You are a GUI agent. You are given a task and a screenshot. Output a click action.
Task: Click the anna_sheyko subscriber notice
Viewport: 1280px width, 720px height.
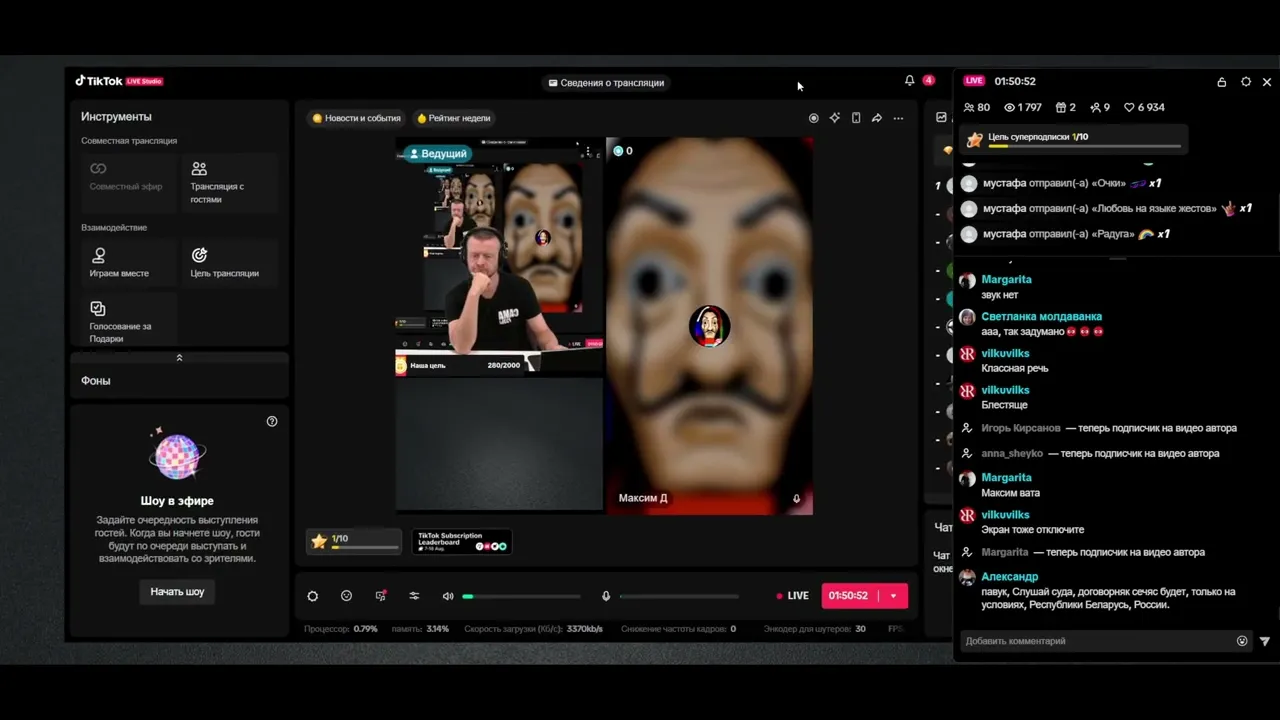tap(1090, 453)
